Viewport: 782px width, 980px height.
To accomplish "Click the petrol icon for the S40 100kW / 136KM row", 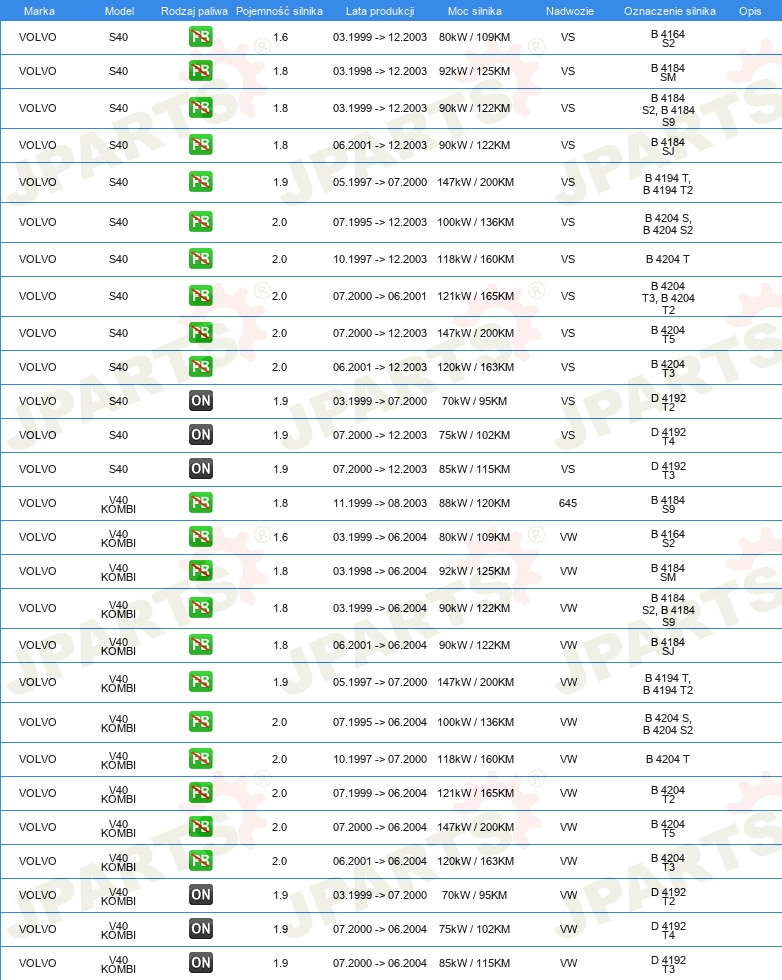I will pos(201,221).
